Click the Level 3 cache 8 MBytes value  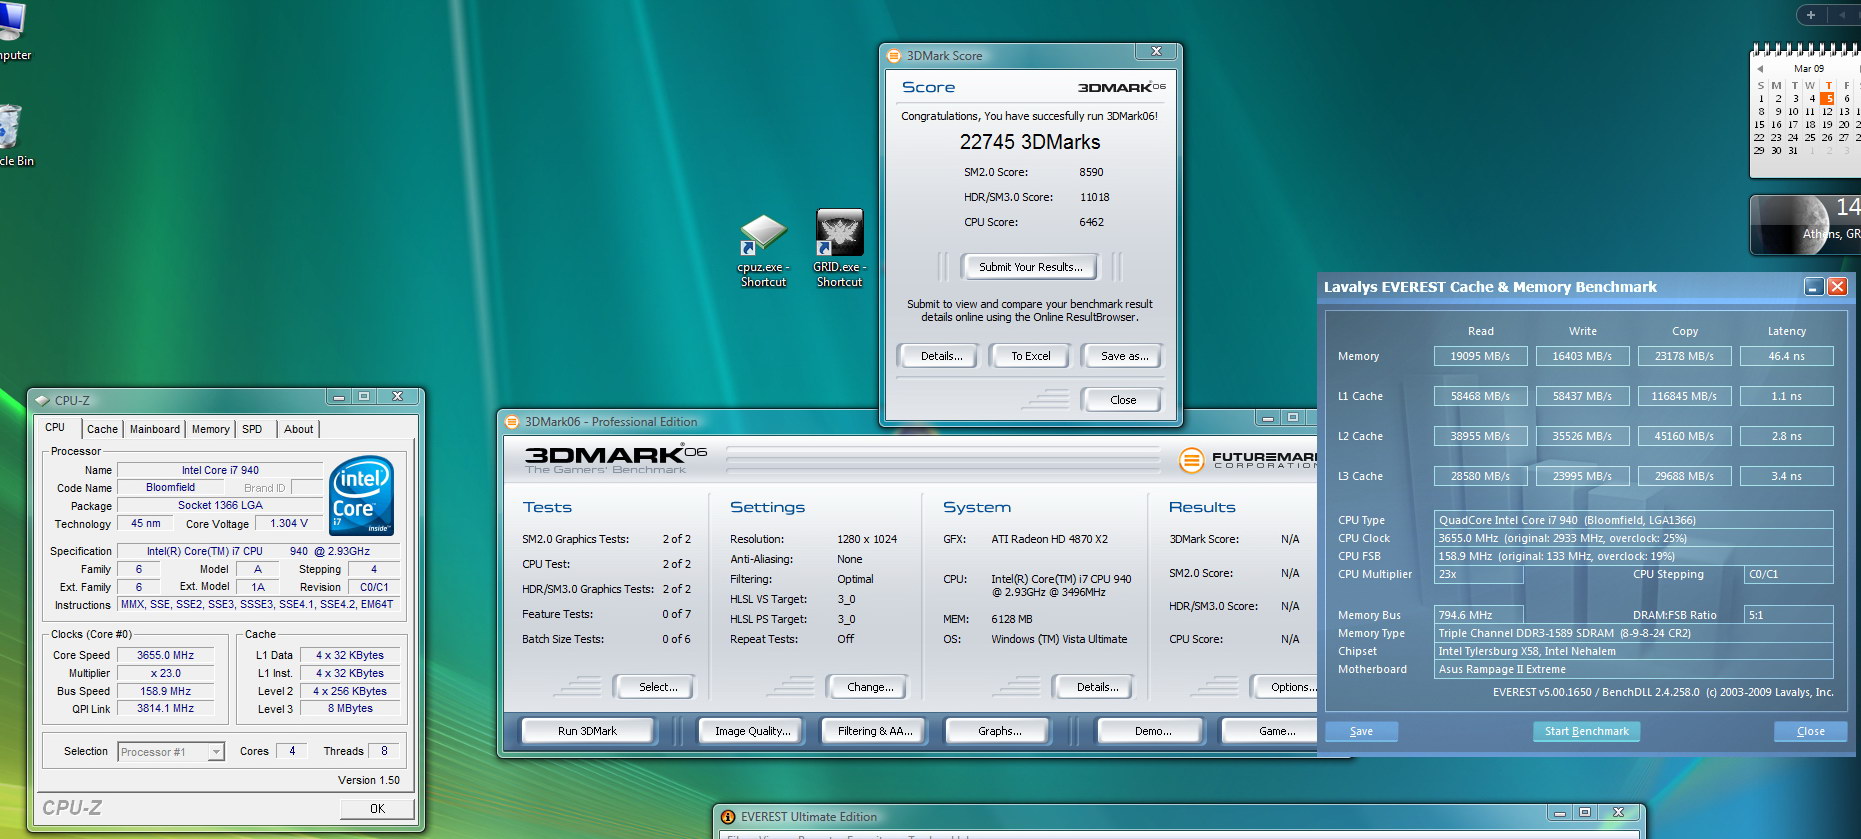(350, 709)
